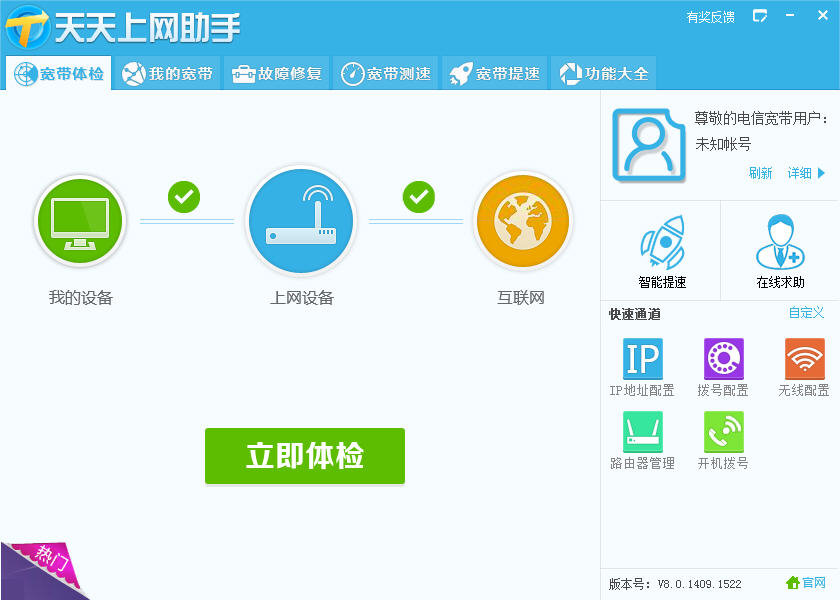Image resolution: width=840 pixels, height=600 pixels.
Task: Open the 拨号配置 dial-up configuration icon
Action: tap(722, 360)
